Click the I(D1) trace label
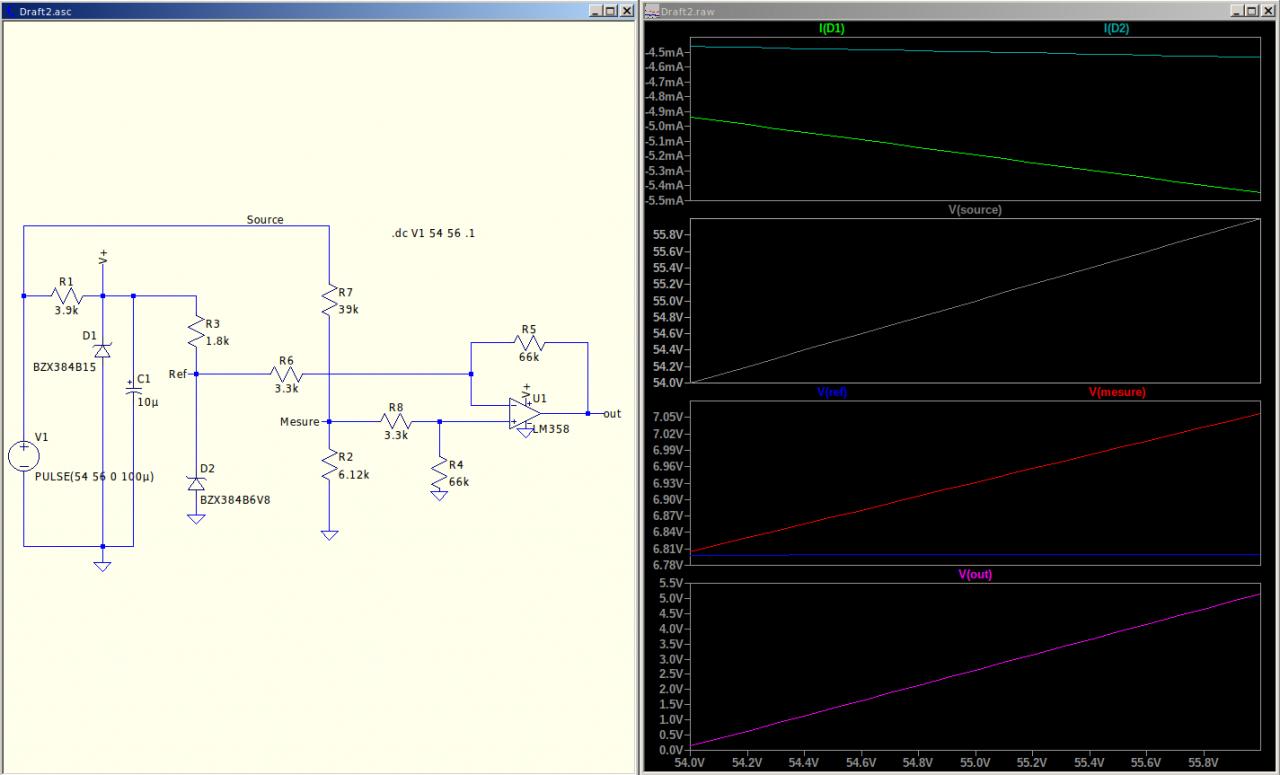1280x775 pixels. (x=832, y=29)
